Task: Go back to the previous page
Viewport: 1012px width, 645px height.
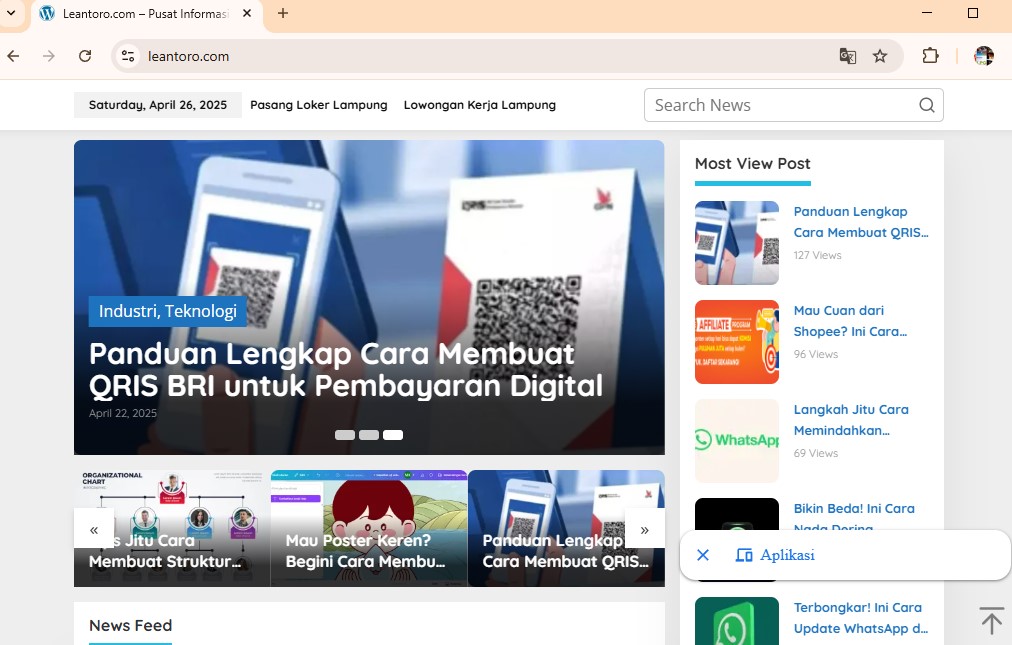Action: click(x=14, y=56)
